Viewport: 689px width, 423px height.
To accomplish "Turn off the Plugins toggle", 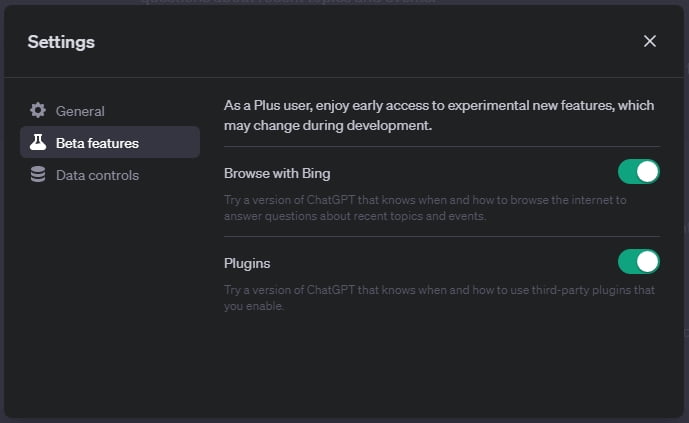I will (x=638, y=262).
